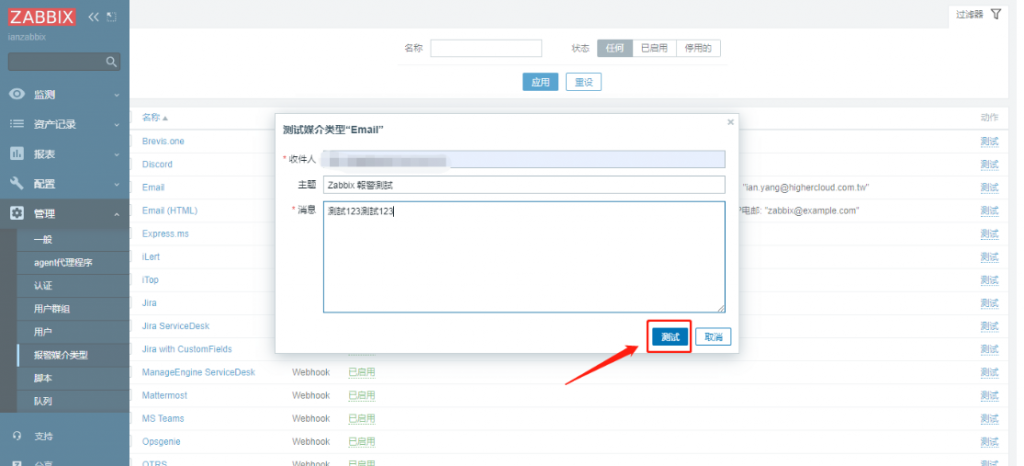Collapse the 管理 menu chevron
1024x466 pixels.
tap(117, 214)
